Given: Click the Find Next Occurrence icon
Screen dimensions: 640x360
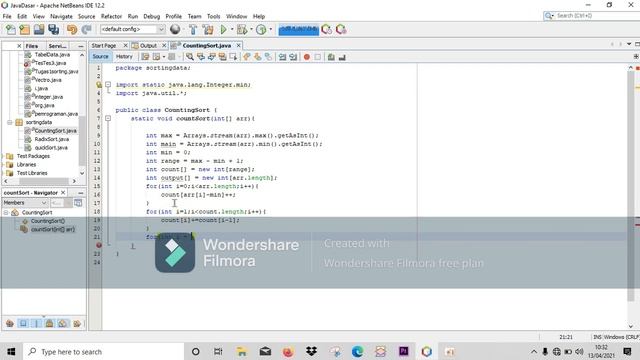Looking at the screenshot, I should pos(211,57).
